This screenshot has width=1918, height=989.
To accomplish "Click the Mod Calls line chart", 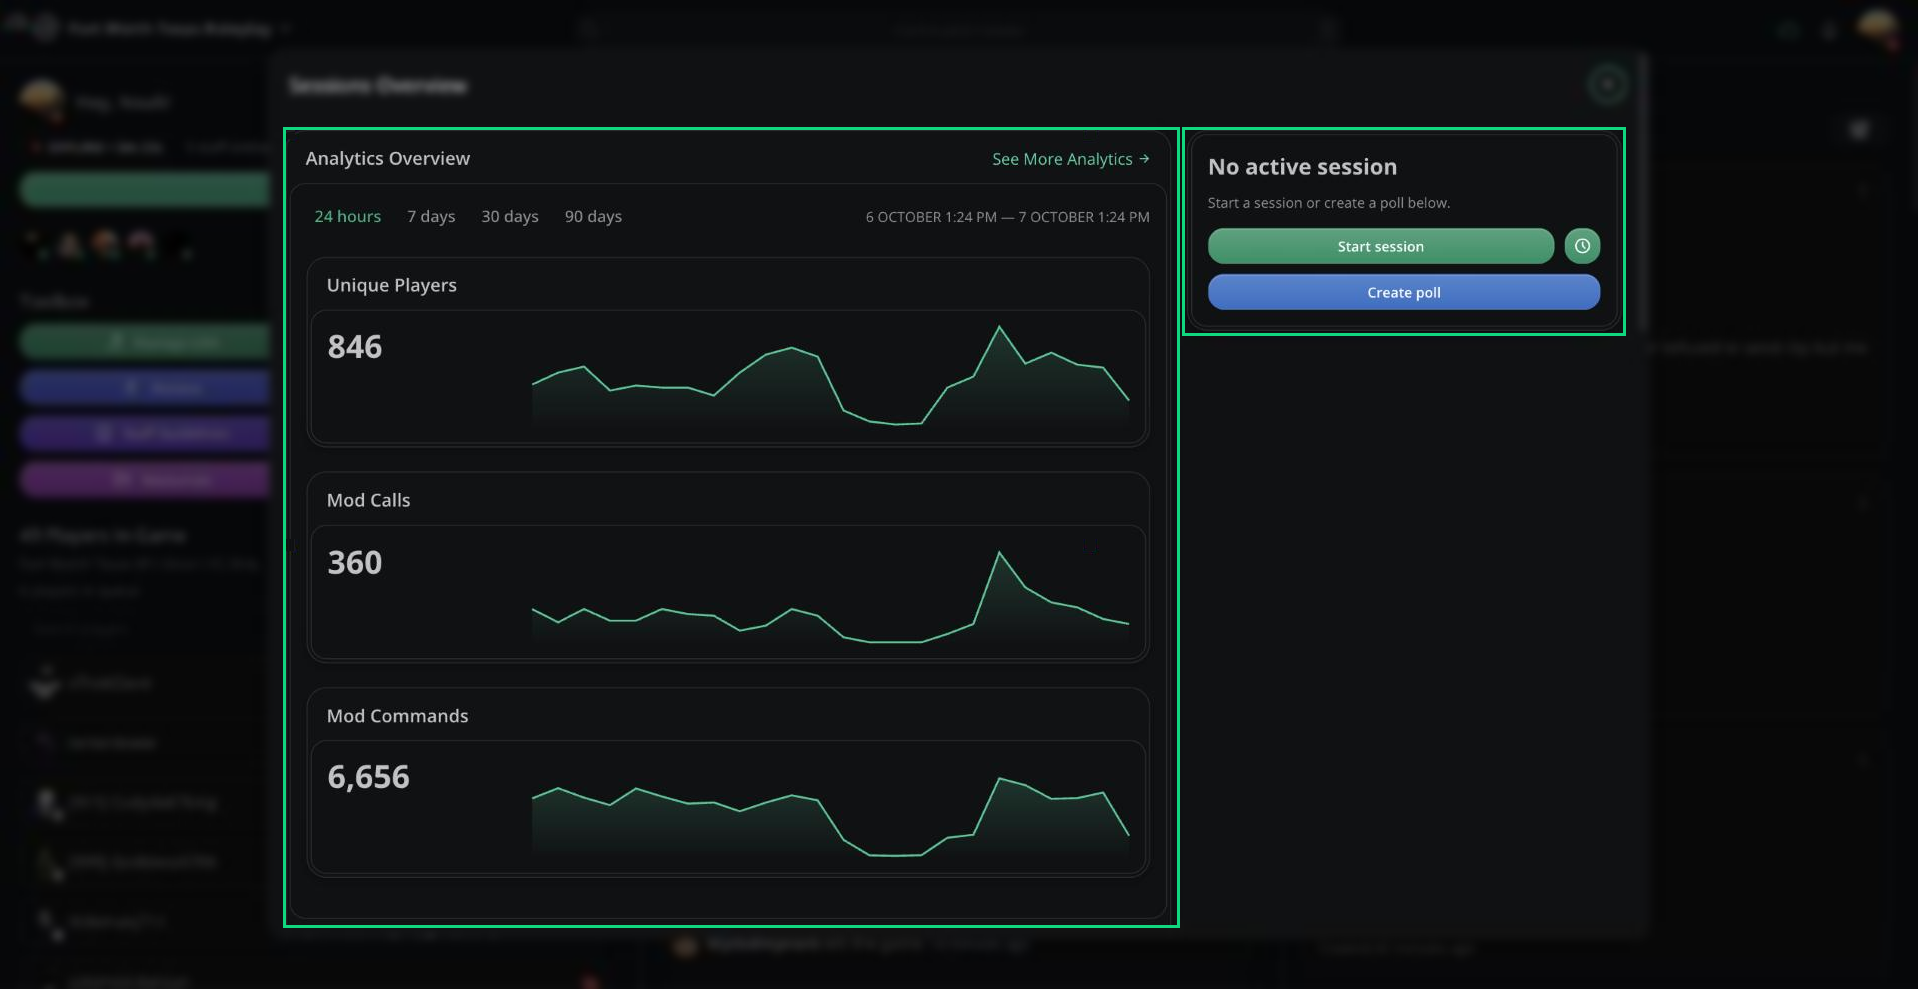I will coord(830,596).
